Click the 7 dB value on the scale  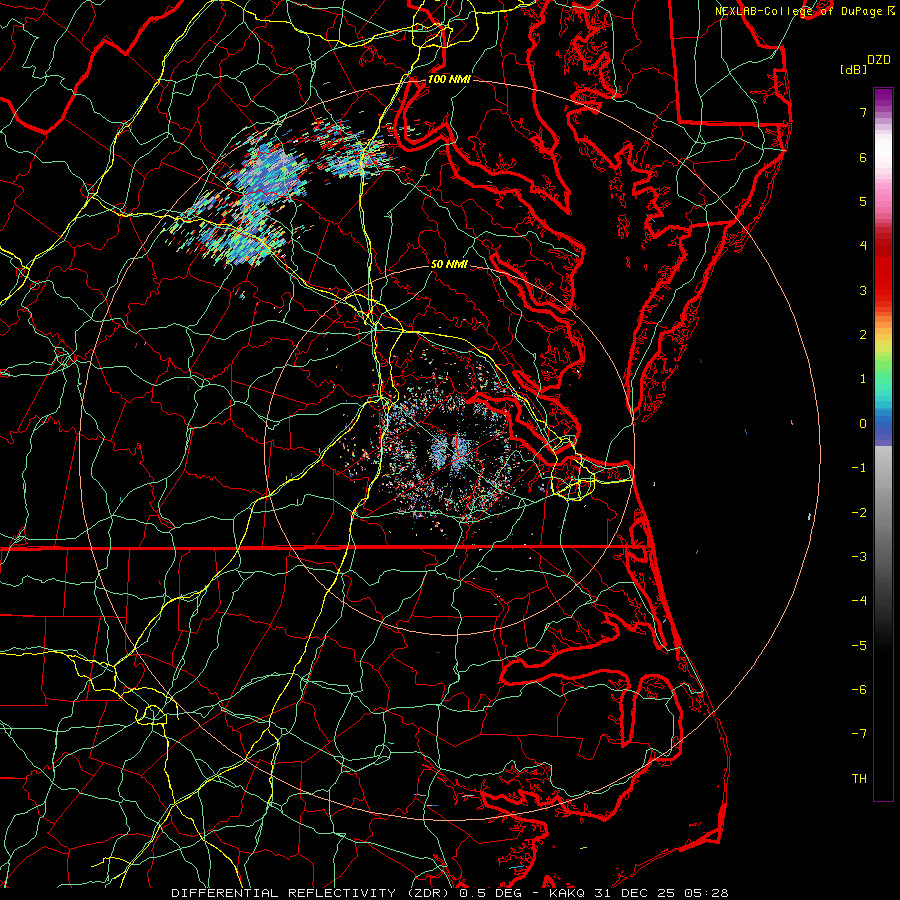click(863, 112)
